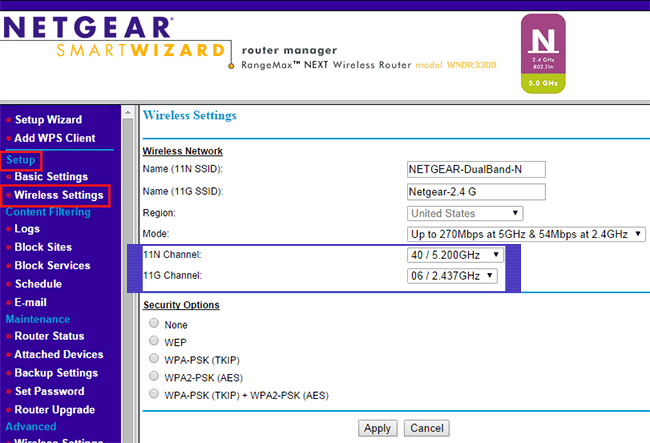View Attached Devices list

click(58, 354)
